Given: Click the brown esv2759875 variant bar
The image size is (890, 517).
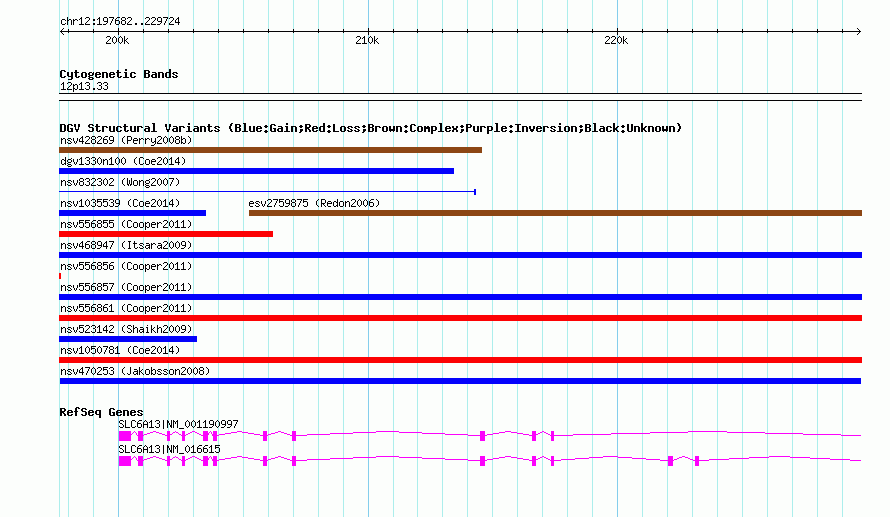Looking at the screenshot, I should (555, 213).
